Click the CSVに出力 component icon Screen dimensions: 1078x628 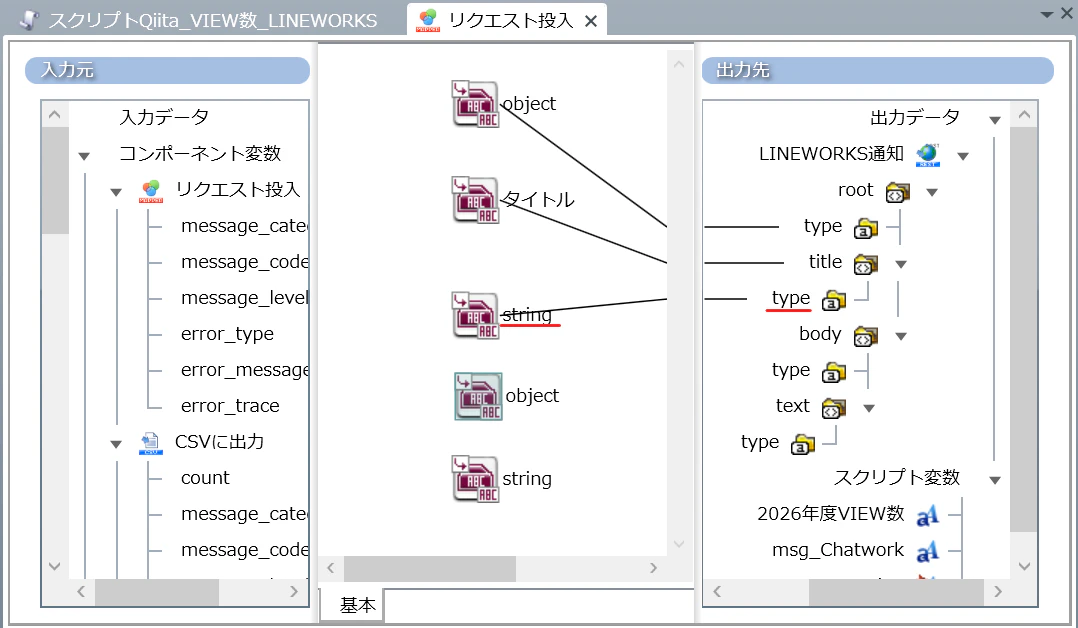pos(150,443)
